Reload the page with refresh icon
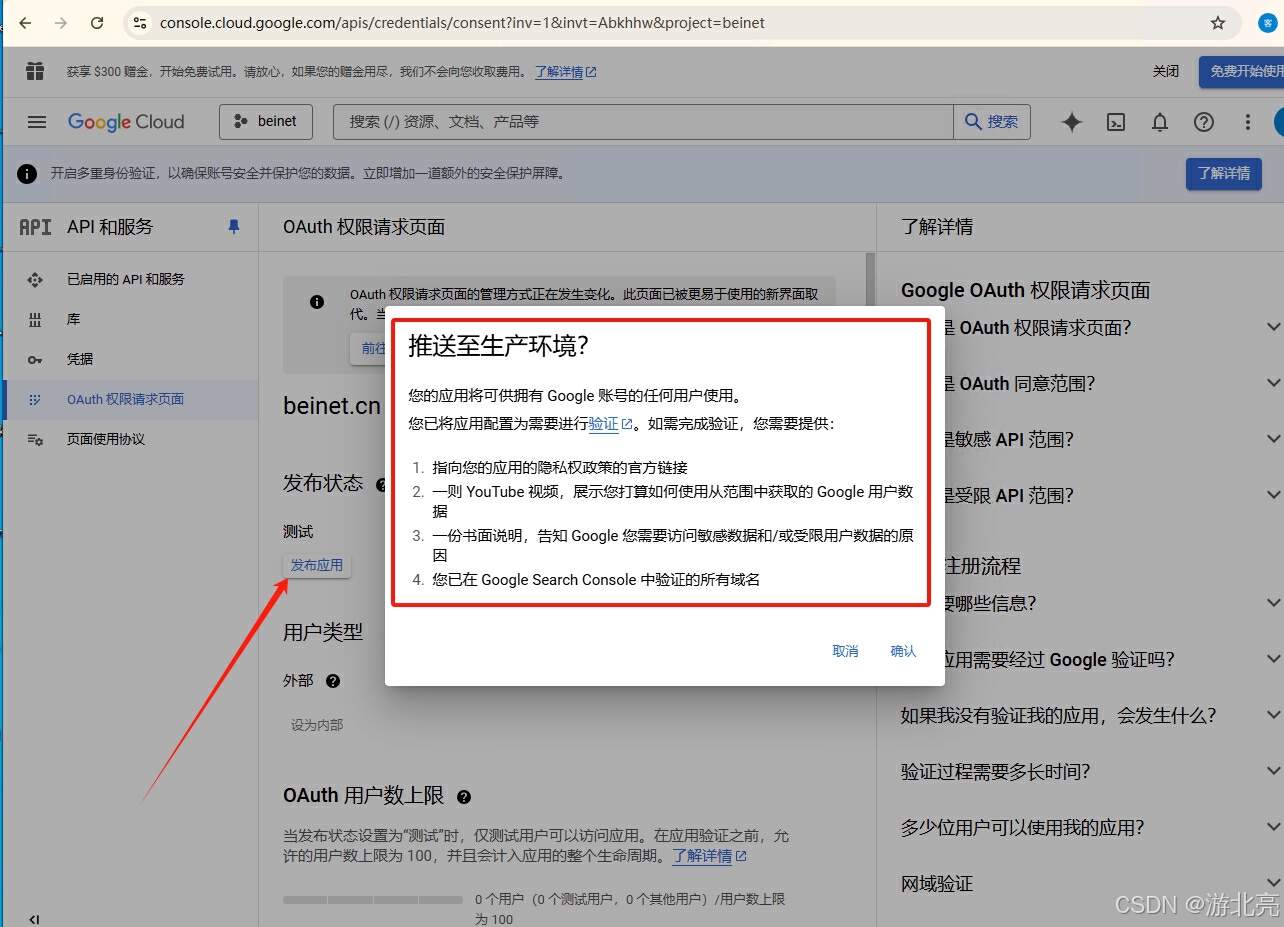Screen dimensions: 1284x927 (97, 22)
